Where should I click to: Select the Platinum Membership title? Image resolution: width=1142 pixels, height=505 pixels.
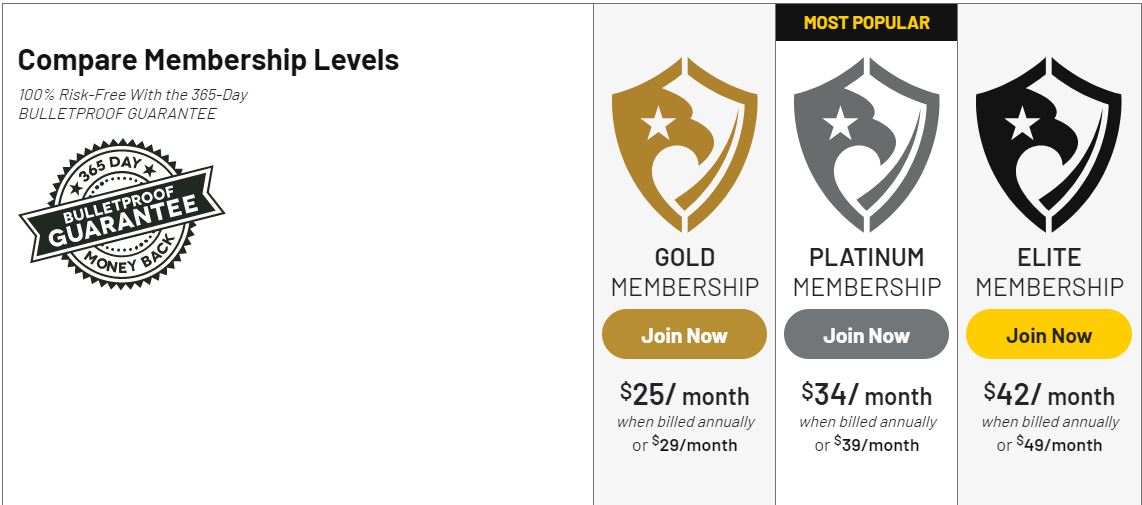pos(867,272)
